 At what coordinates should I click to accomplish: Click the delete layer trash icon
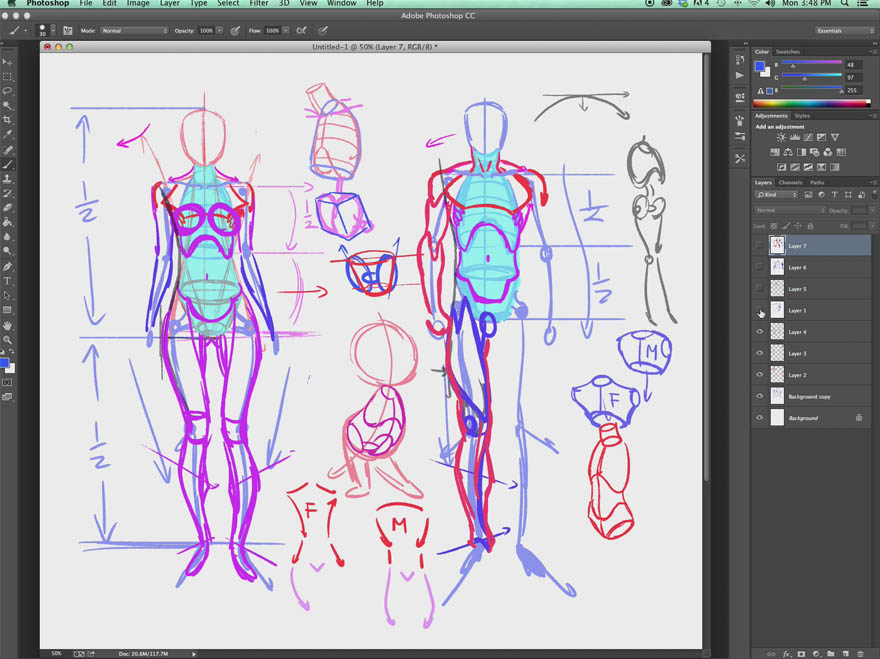coord(860,654)
